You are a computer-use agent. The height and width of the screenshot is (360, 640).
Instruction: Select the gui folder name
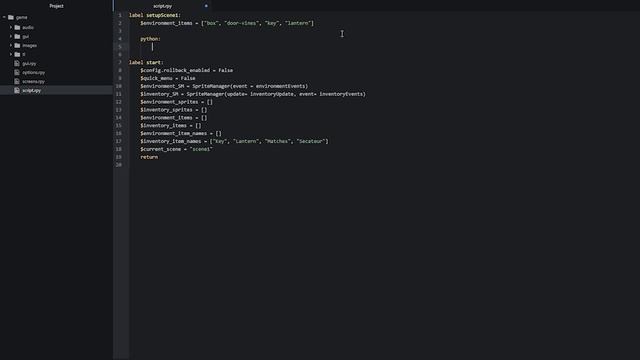point(25,36)
